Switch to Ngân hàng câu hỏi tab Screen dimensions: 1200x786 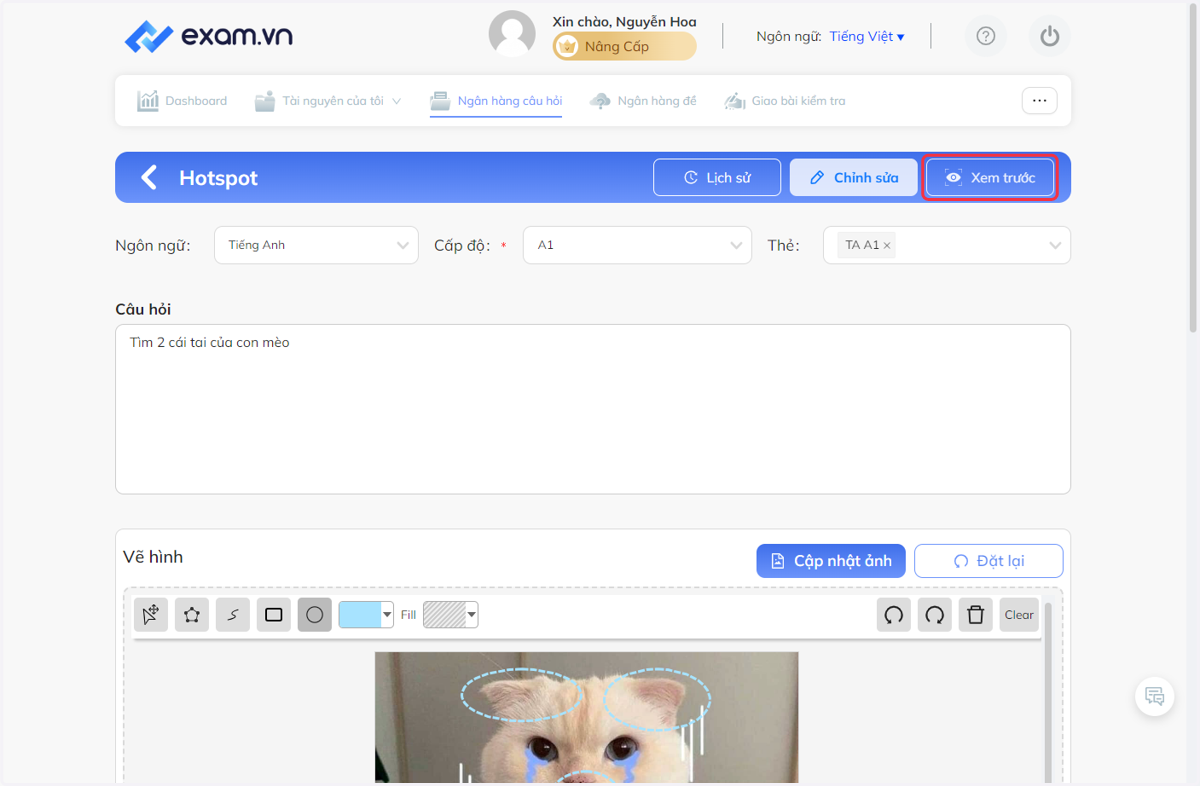coord(496,101)
